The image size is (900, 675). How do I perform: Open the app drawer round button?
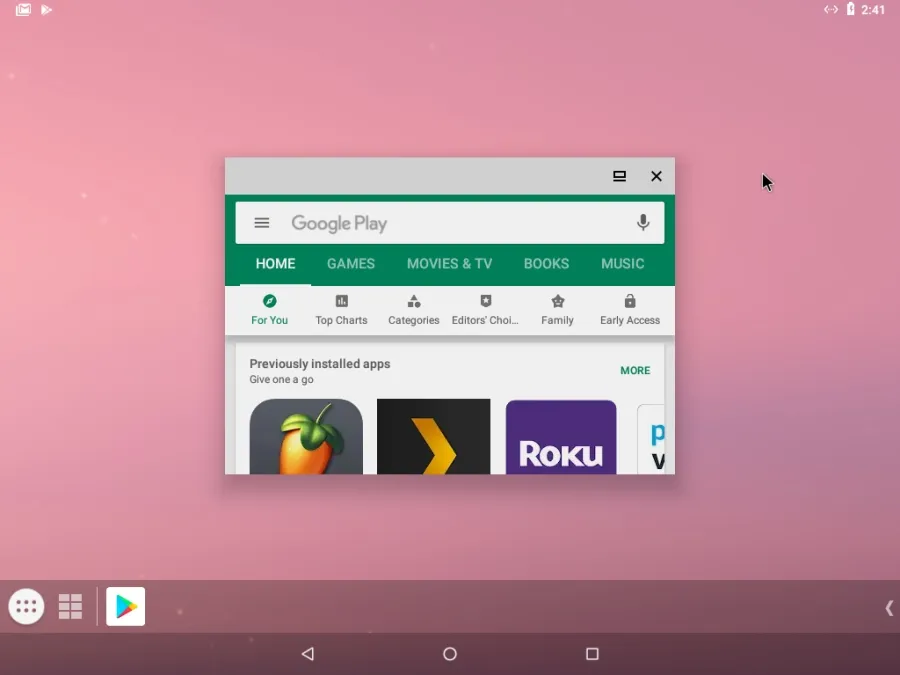pyautogui.click(x=26, y=606)
